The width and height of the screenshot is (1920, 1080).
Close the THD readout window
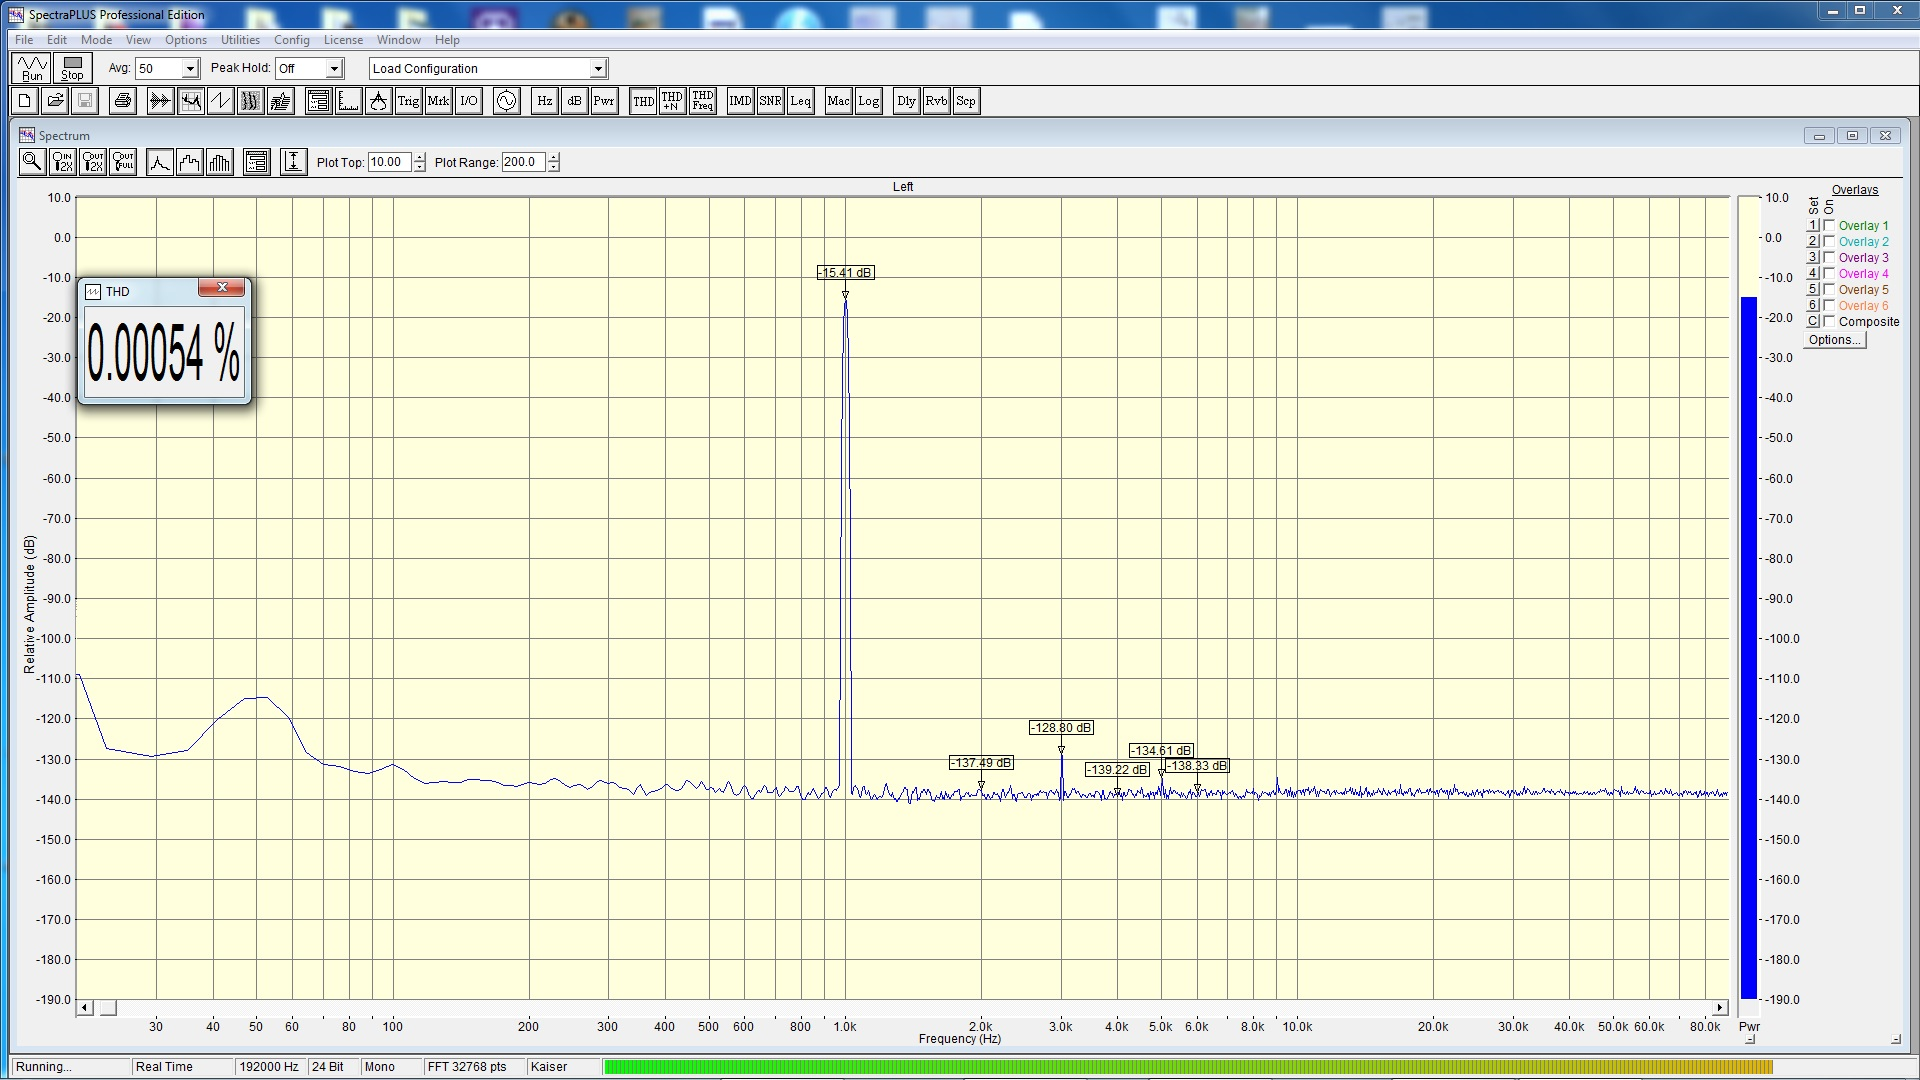[222, 288]
